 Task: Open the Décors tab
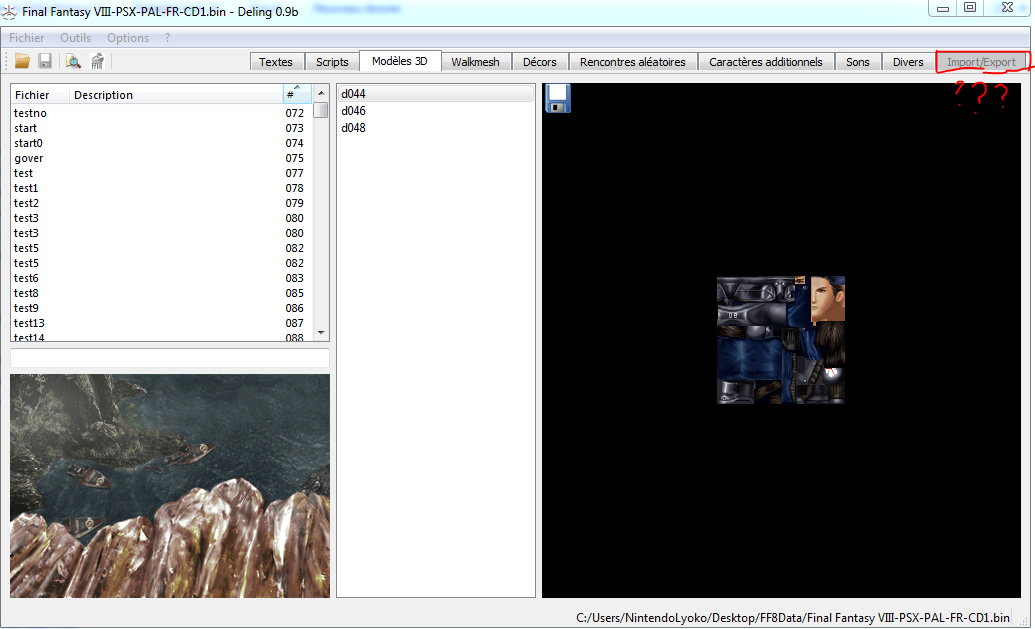click(x=539, y=62)
